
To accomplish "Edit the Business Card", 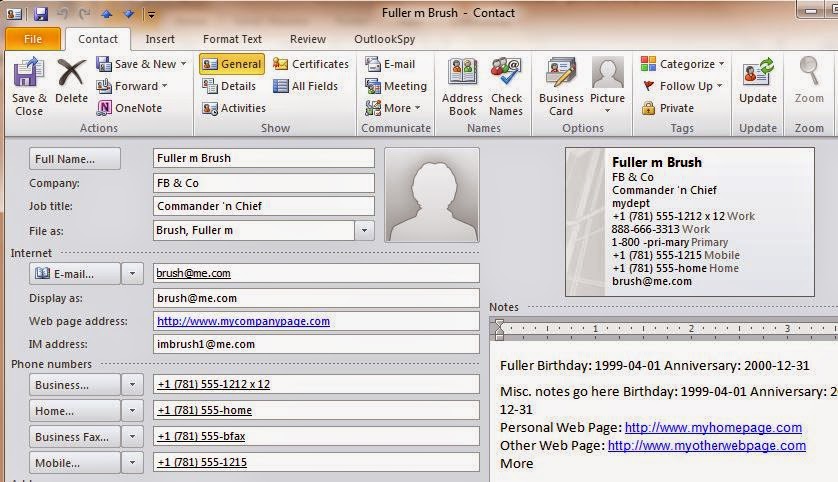I will click(x=561, y=87).
